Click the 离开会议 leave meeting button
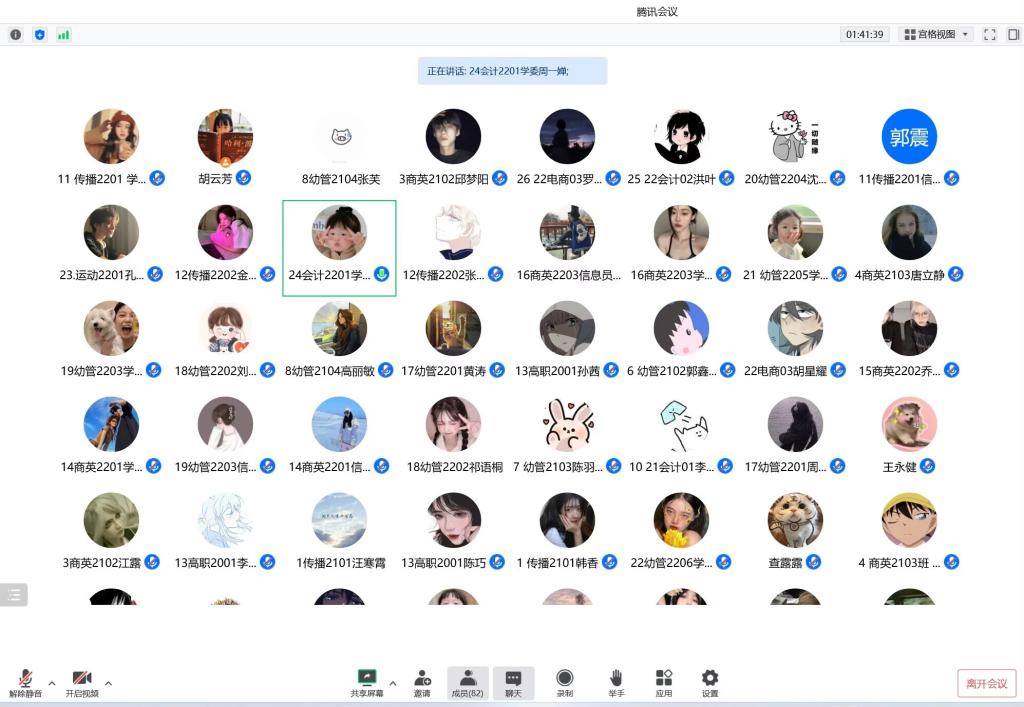Screen dimensions: 1024x707 point(986,683)
